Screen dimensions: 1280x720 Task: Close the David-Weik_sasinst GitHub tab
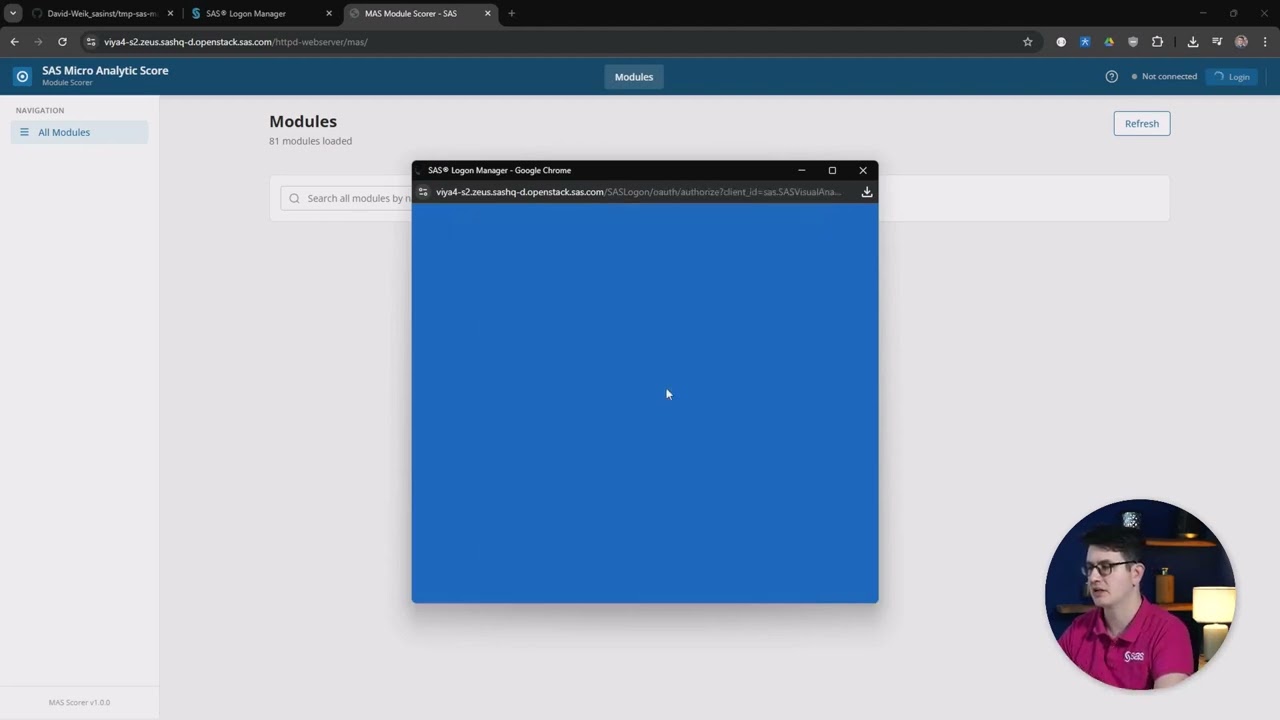point(170,13)
